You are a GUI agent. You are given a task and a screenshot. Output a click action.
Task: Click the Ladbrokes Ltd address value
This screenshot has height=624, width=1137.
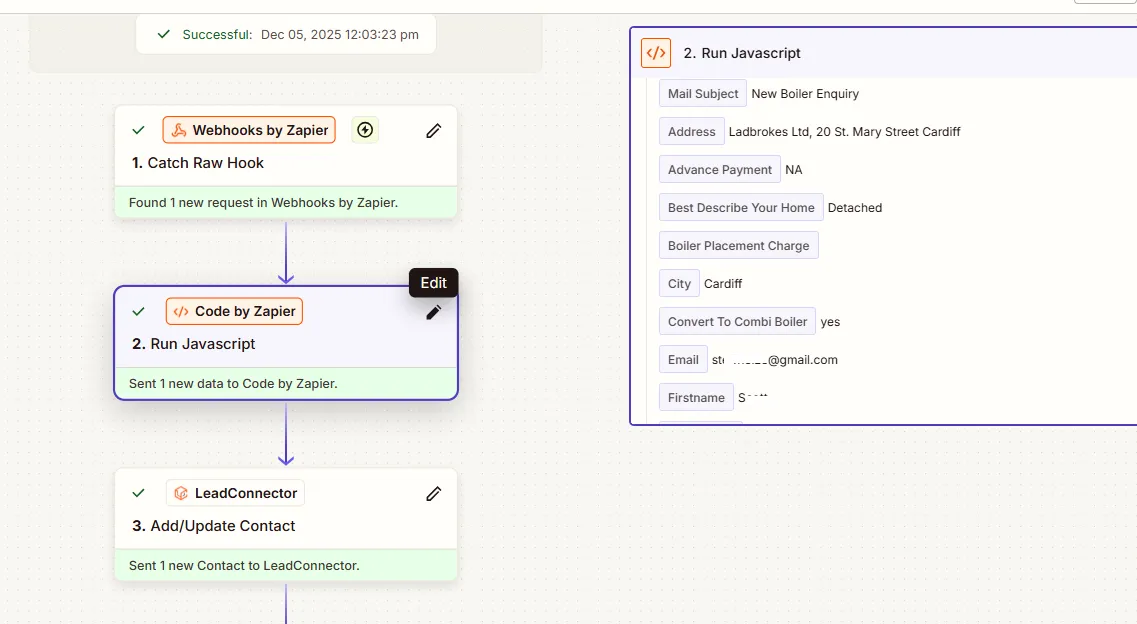844,132
